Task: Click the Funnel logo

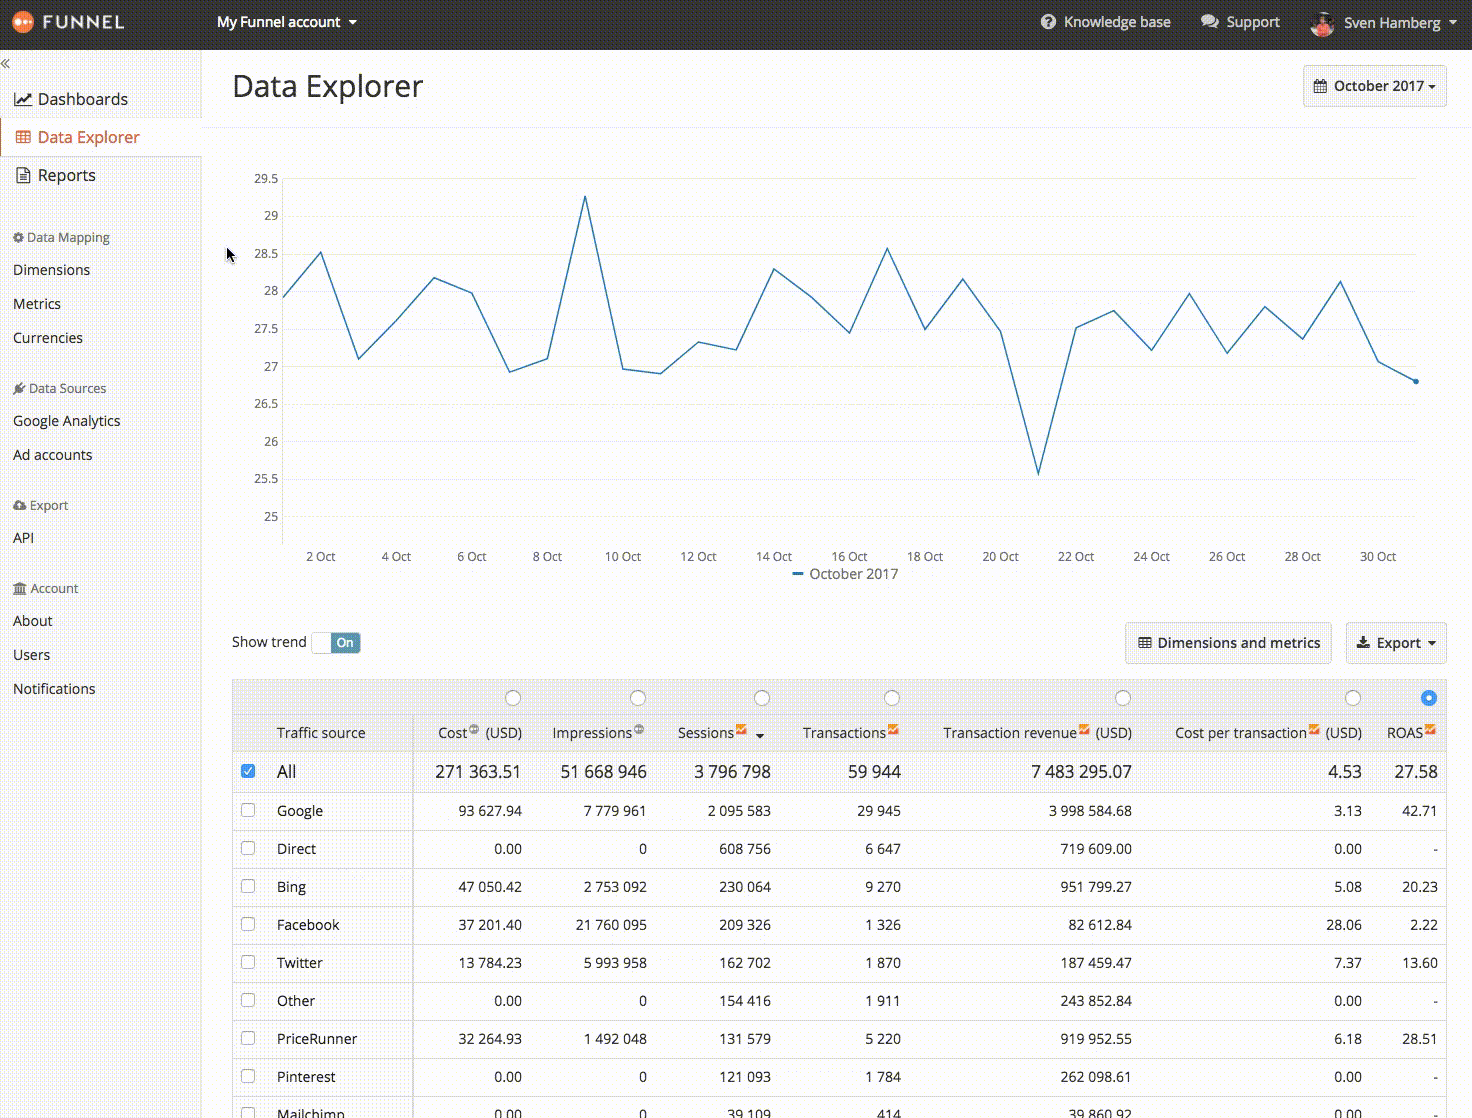Action: (x=68, y=21)
